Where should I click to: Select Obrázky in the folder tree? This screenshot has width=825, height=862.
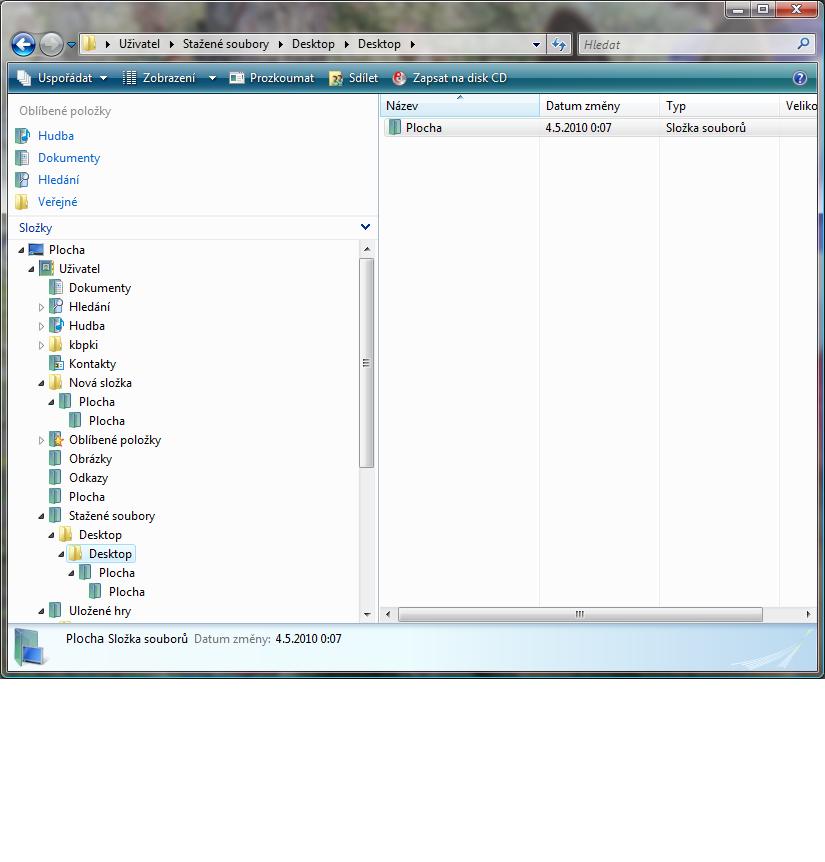click(x=90, y=459)
